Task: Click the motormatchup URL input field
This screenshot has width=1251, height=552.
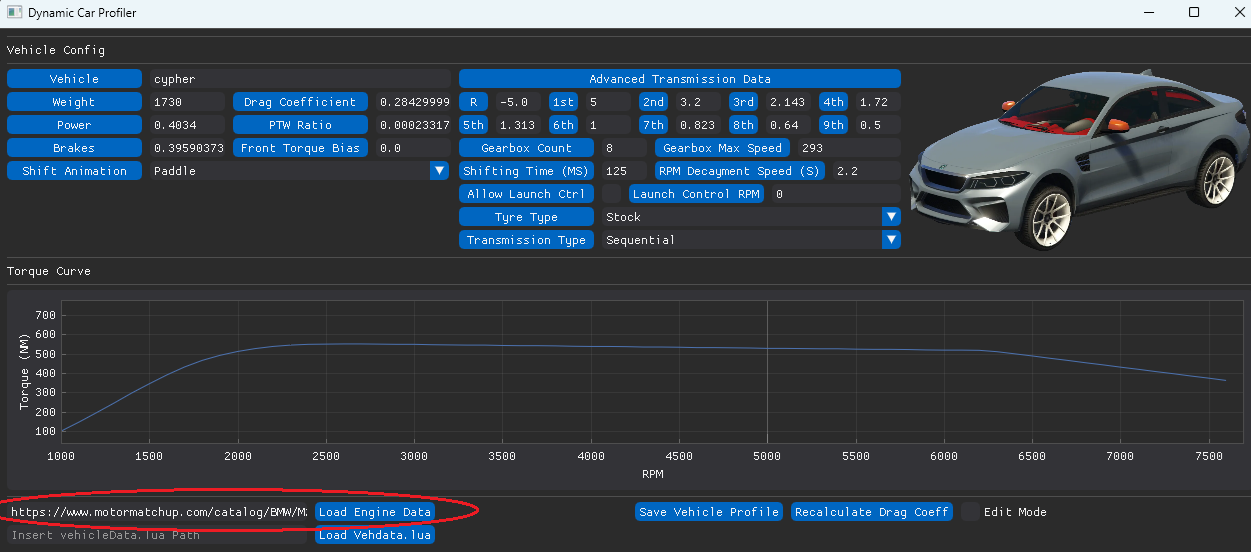Action: pos(158,512)
